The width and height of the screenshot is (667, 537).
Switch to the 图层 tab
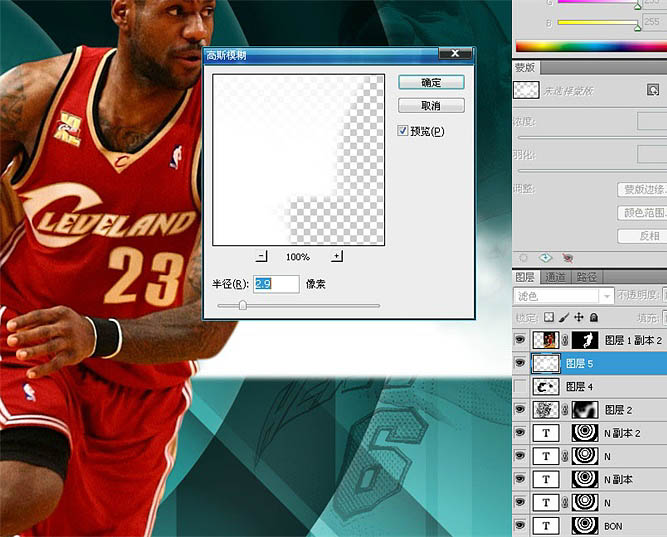click(525, 277)
